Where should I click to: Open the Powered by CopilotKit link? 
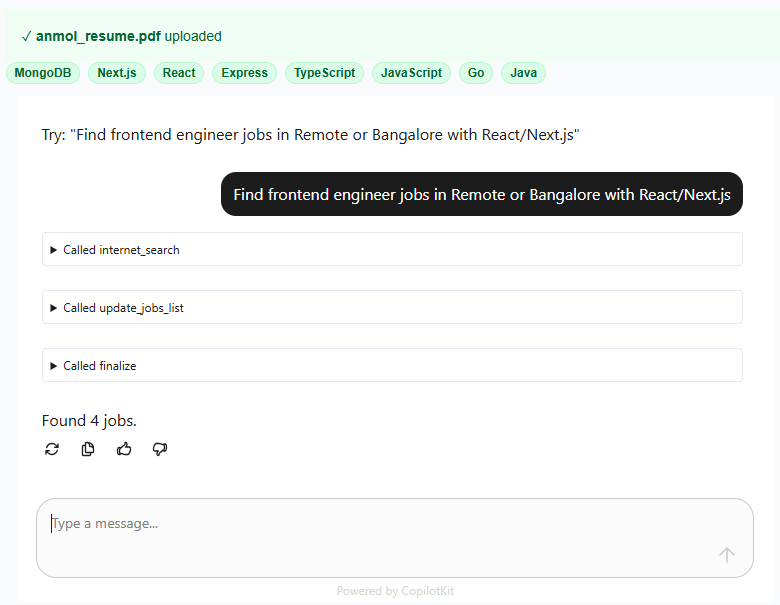[x=395, y=591]
